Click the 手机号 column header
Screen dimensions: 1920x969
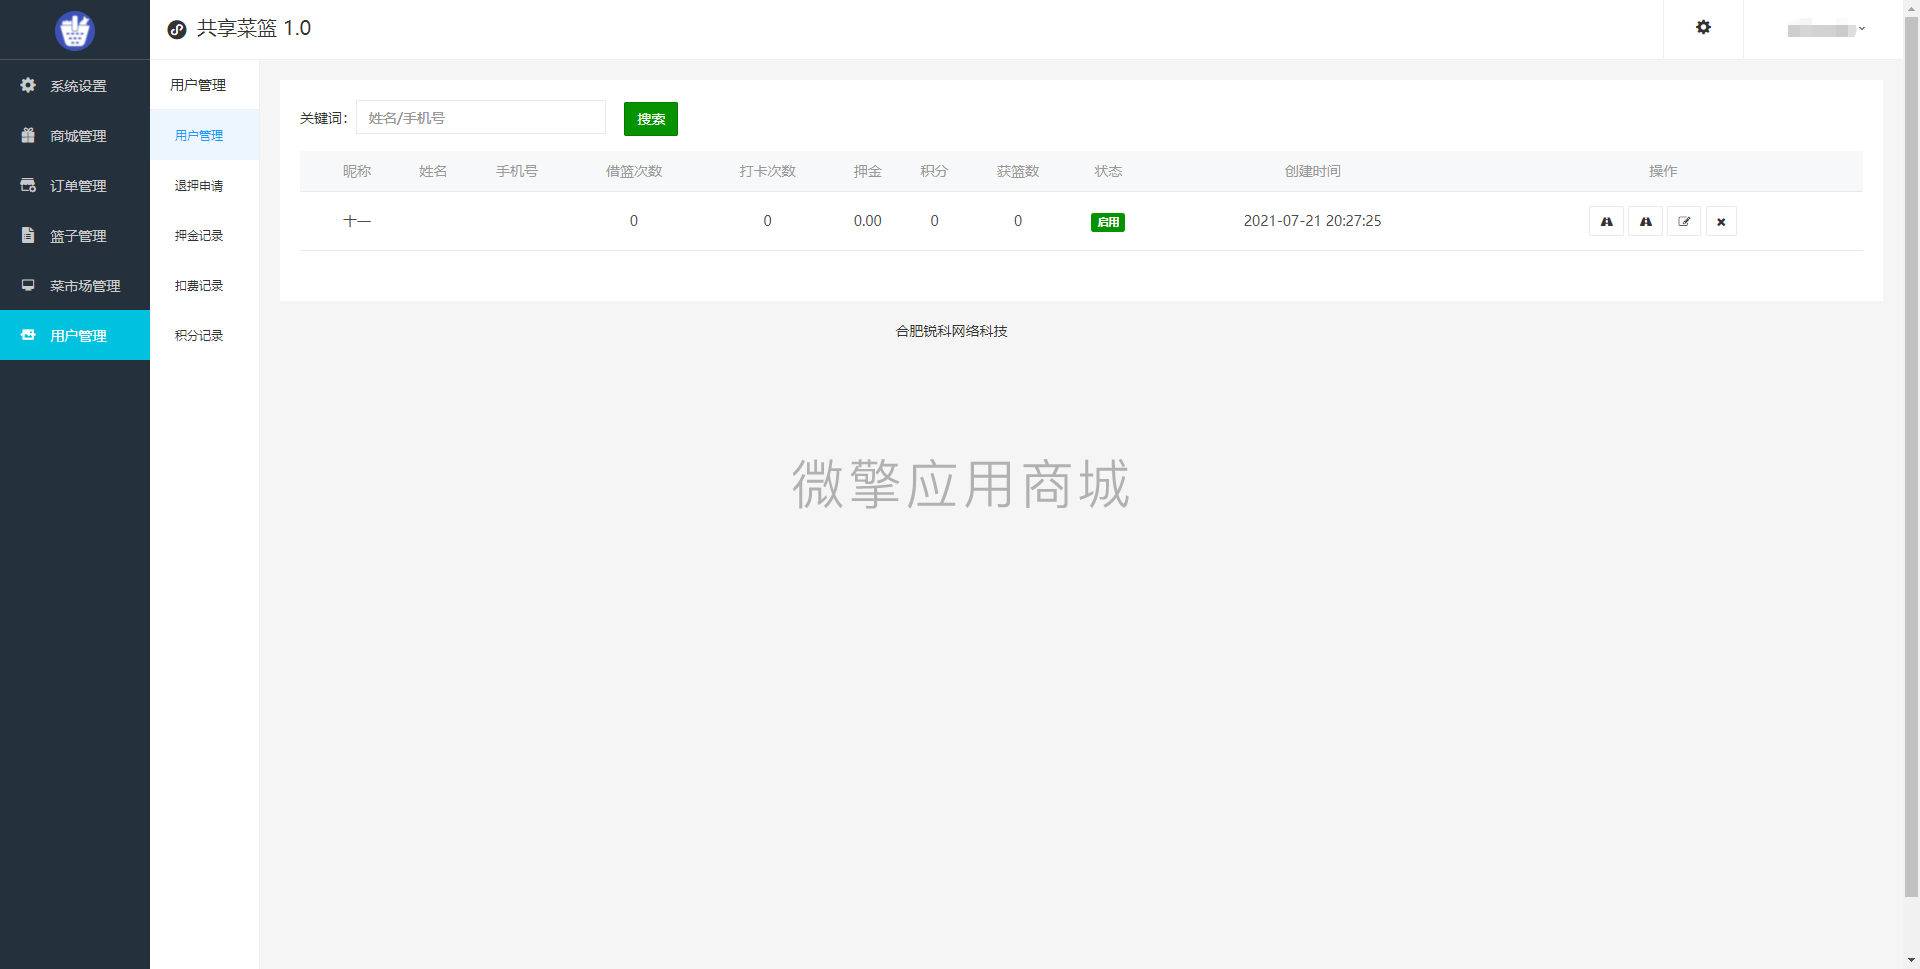(517, 171)
